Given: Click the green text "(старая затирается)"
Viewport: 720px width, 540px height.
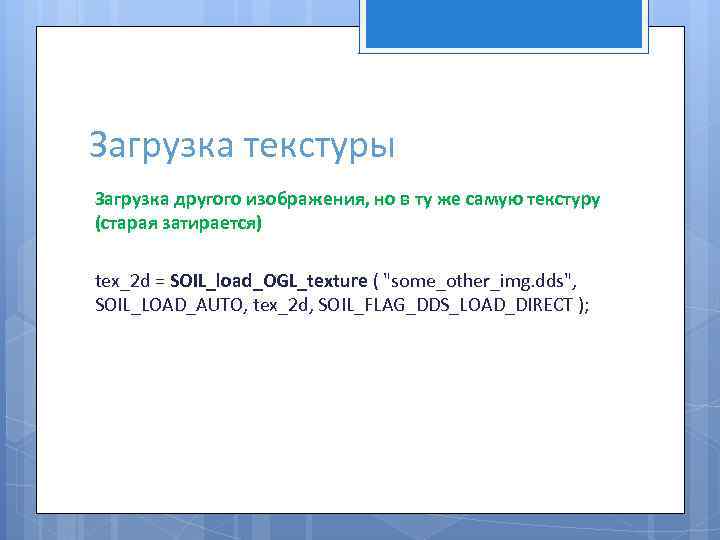Looking at the screenshot, I should tap(178, 224).
